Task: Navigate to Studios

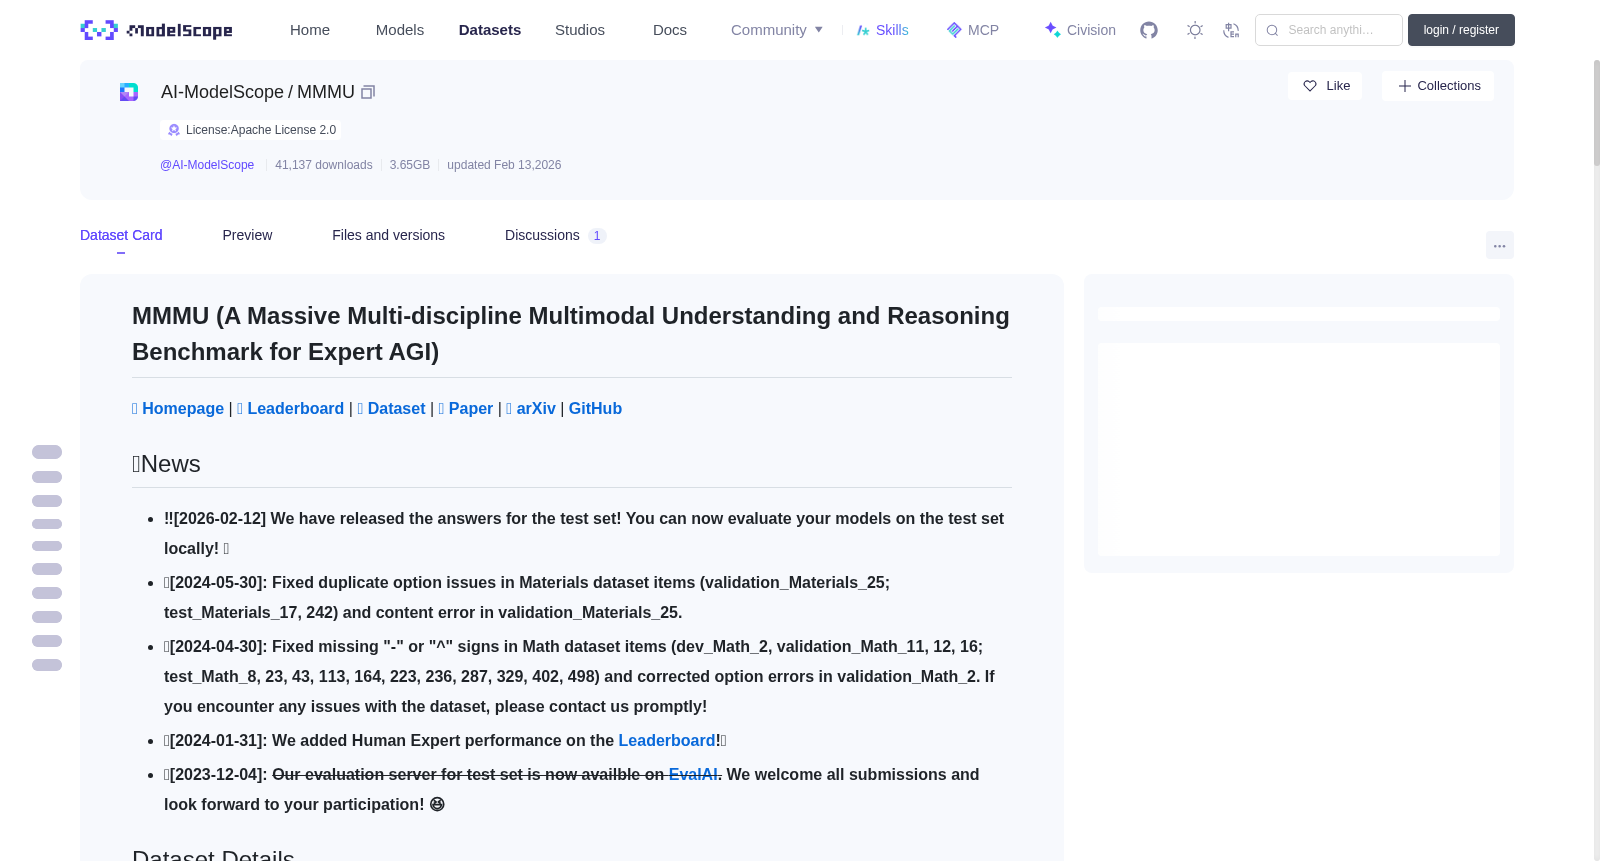Action: (x=580, y=30)
